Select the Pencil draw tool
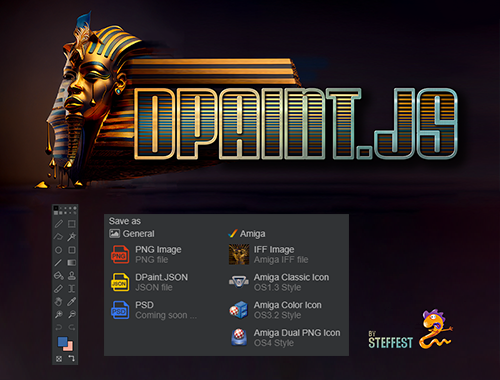 point(58,224)
